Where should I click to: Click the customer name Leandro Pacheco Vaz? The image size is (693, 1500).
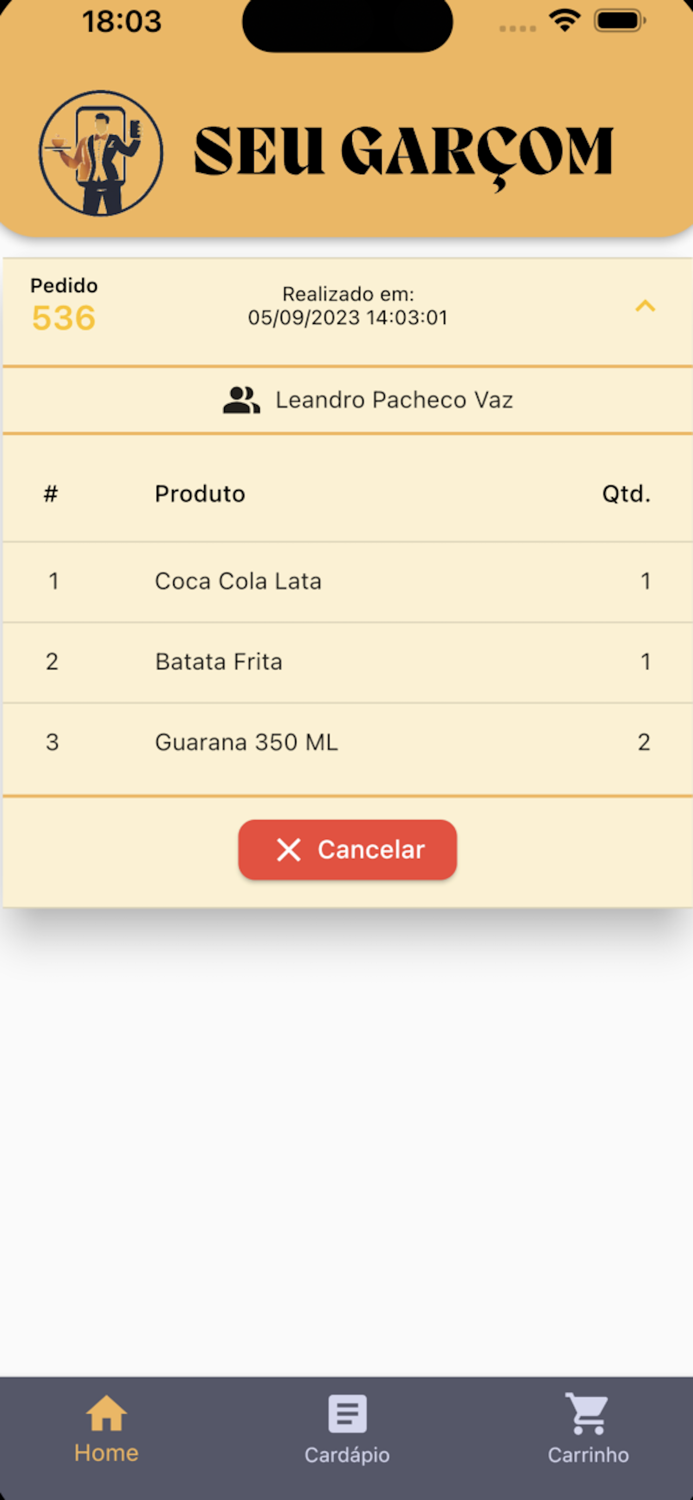[x=394, y=399]
